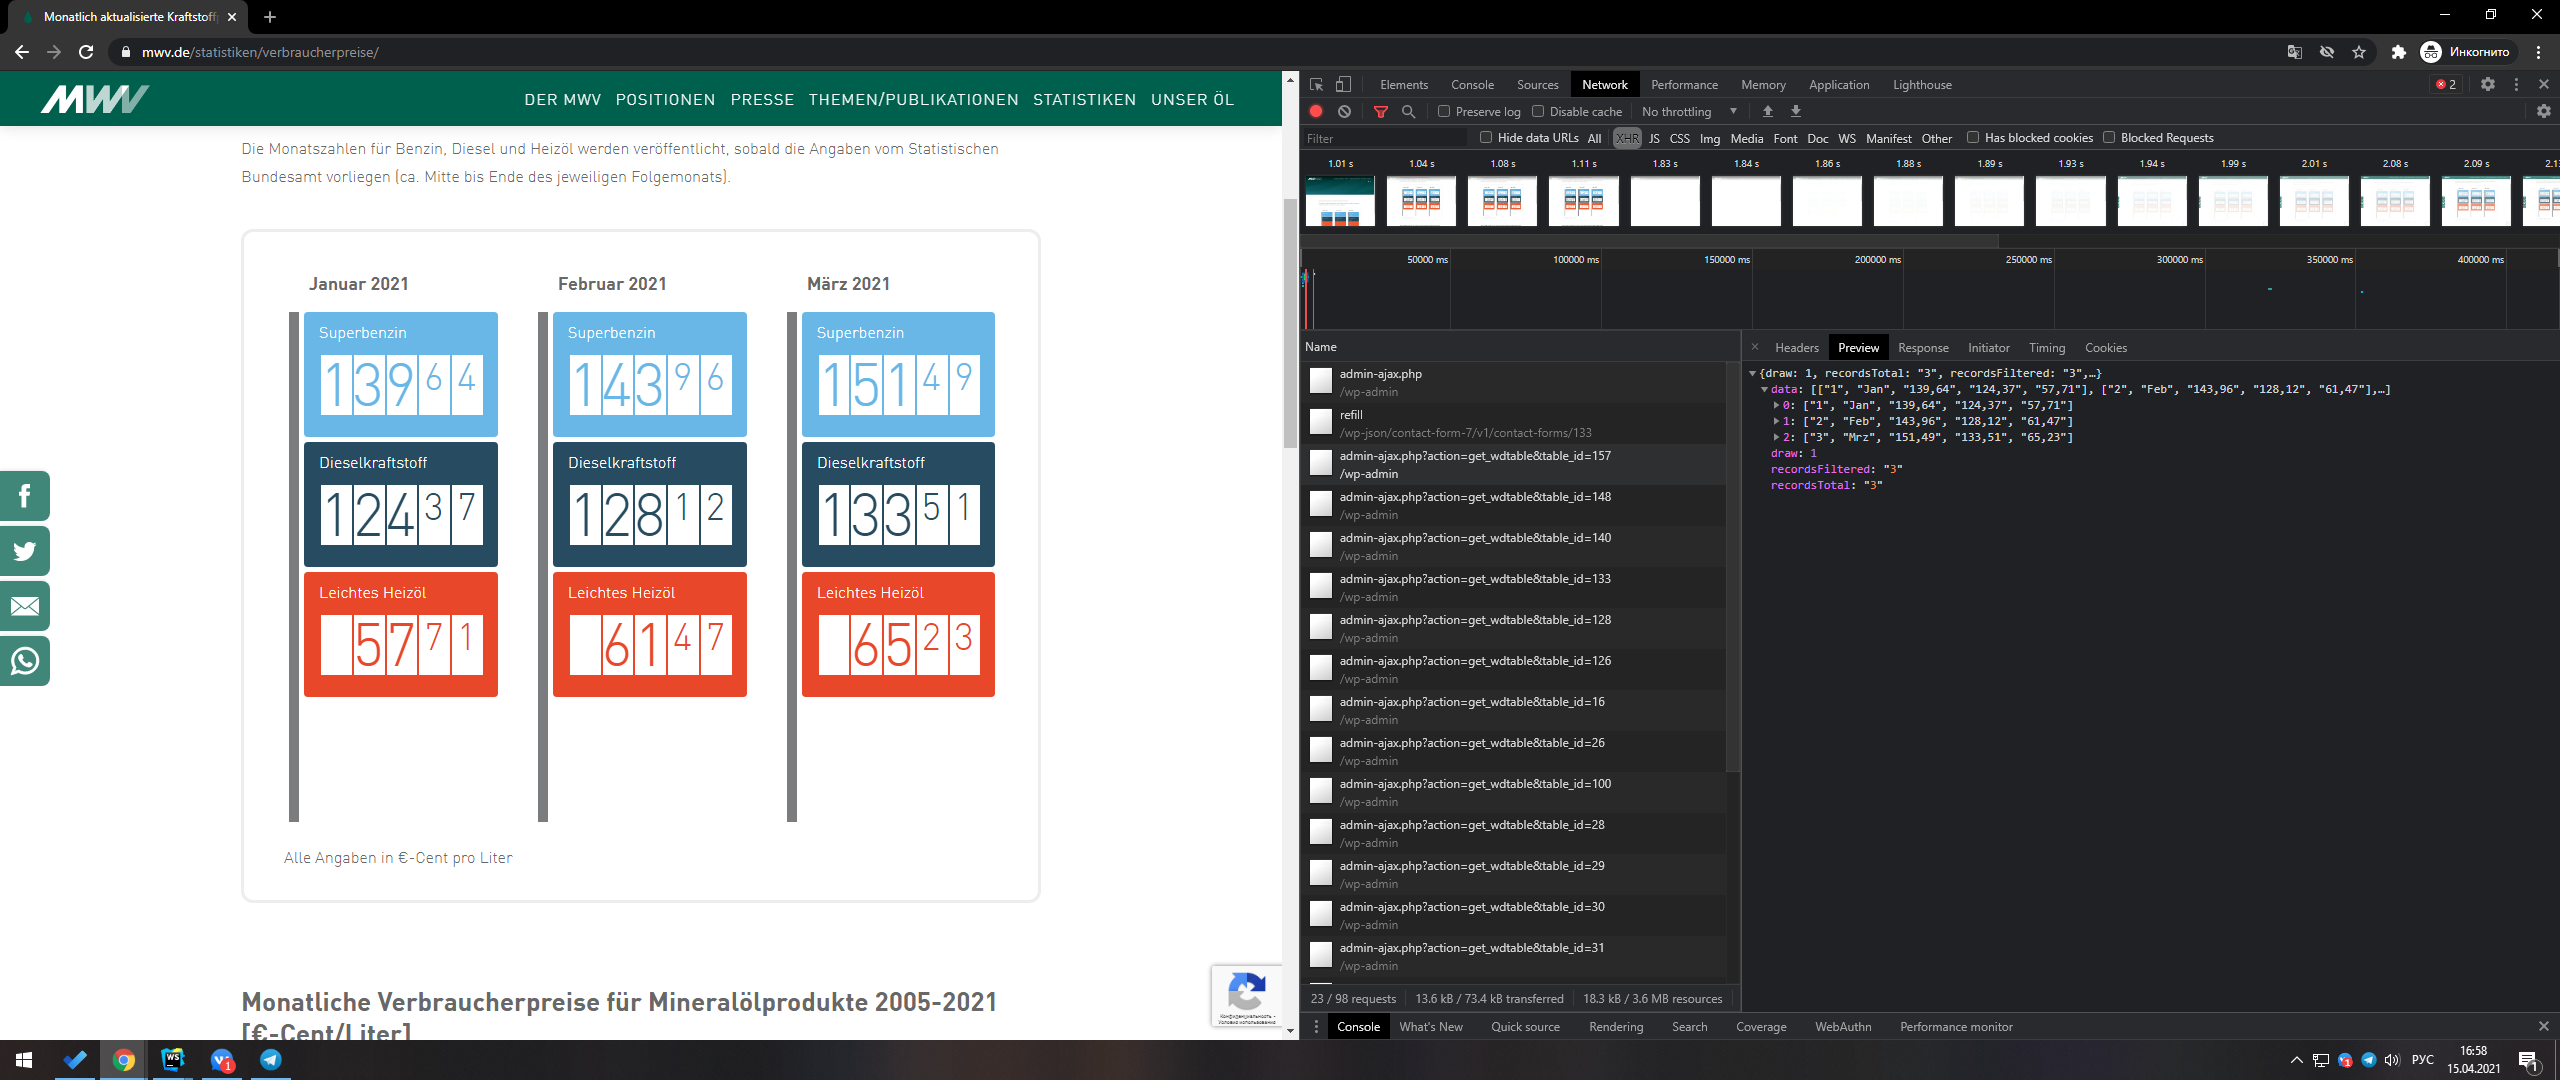Screen dimensions: 2560x1080
Task: Click the request list scrollbar
Action: pos(1733,565)
